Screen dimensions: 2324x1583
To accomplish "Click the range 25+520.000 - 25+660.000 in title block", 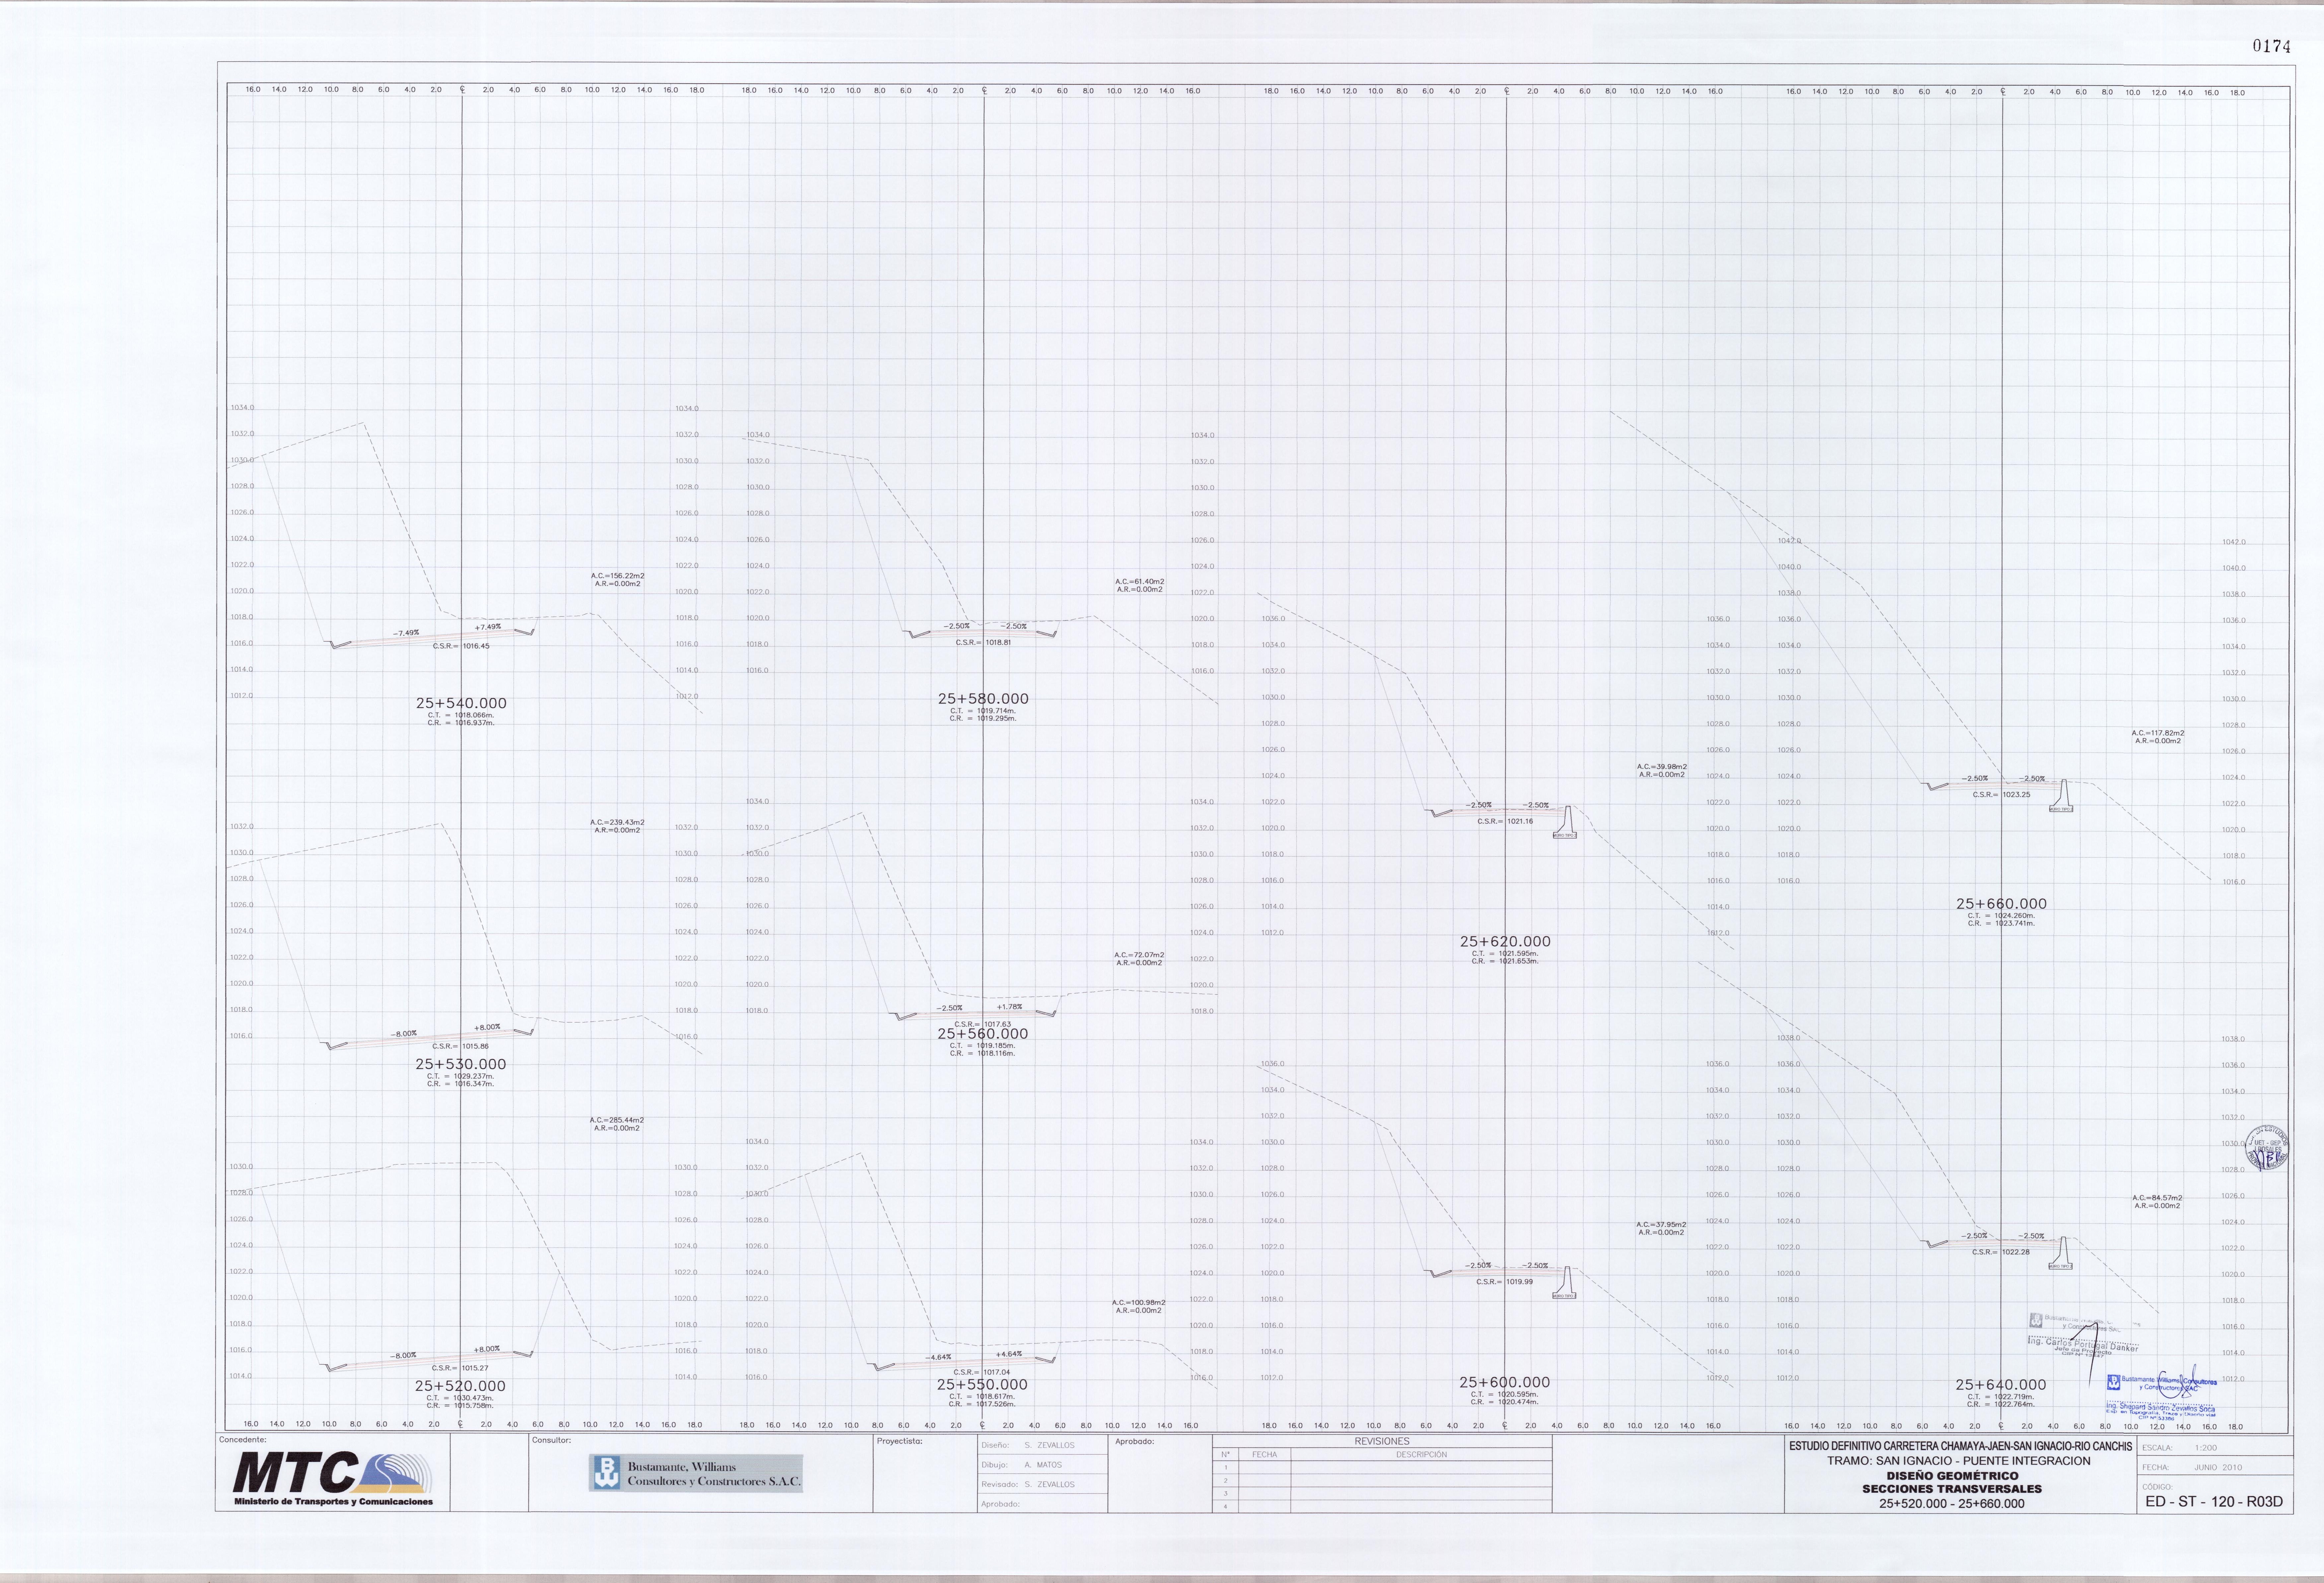I will pyautogui.click(x=1952, y=1504).
